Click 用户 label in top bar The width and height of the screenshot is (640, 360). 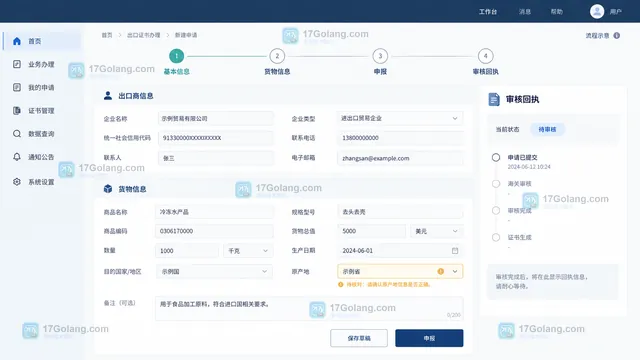coord(616,12)
